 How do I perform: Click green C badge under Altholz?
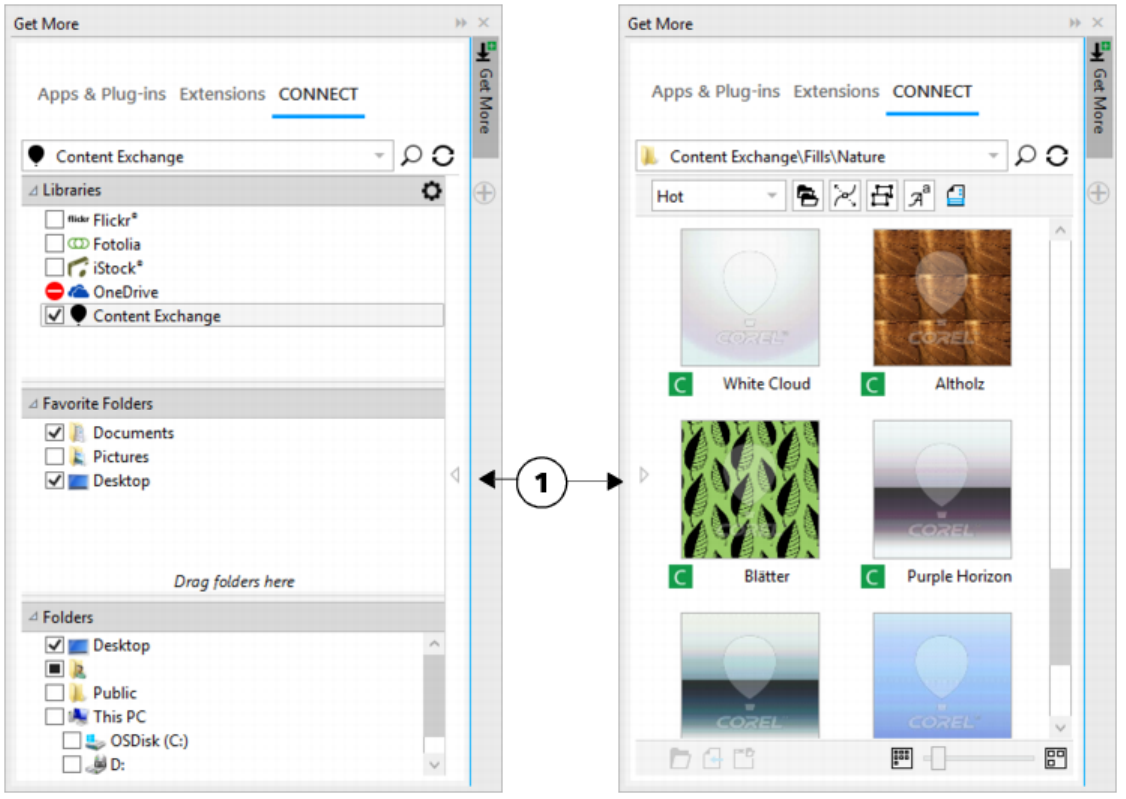click(873, 385)
